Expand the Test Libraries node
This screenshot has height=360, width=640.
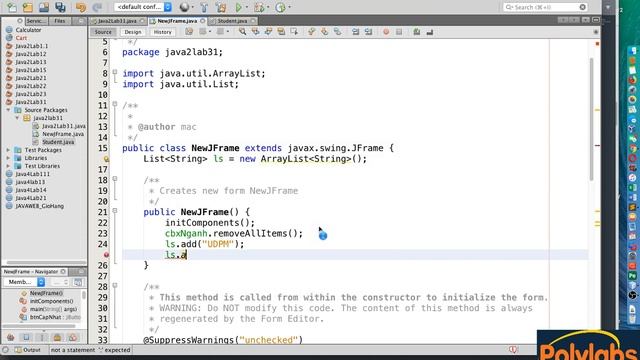coord(8,166)
